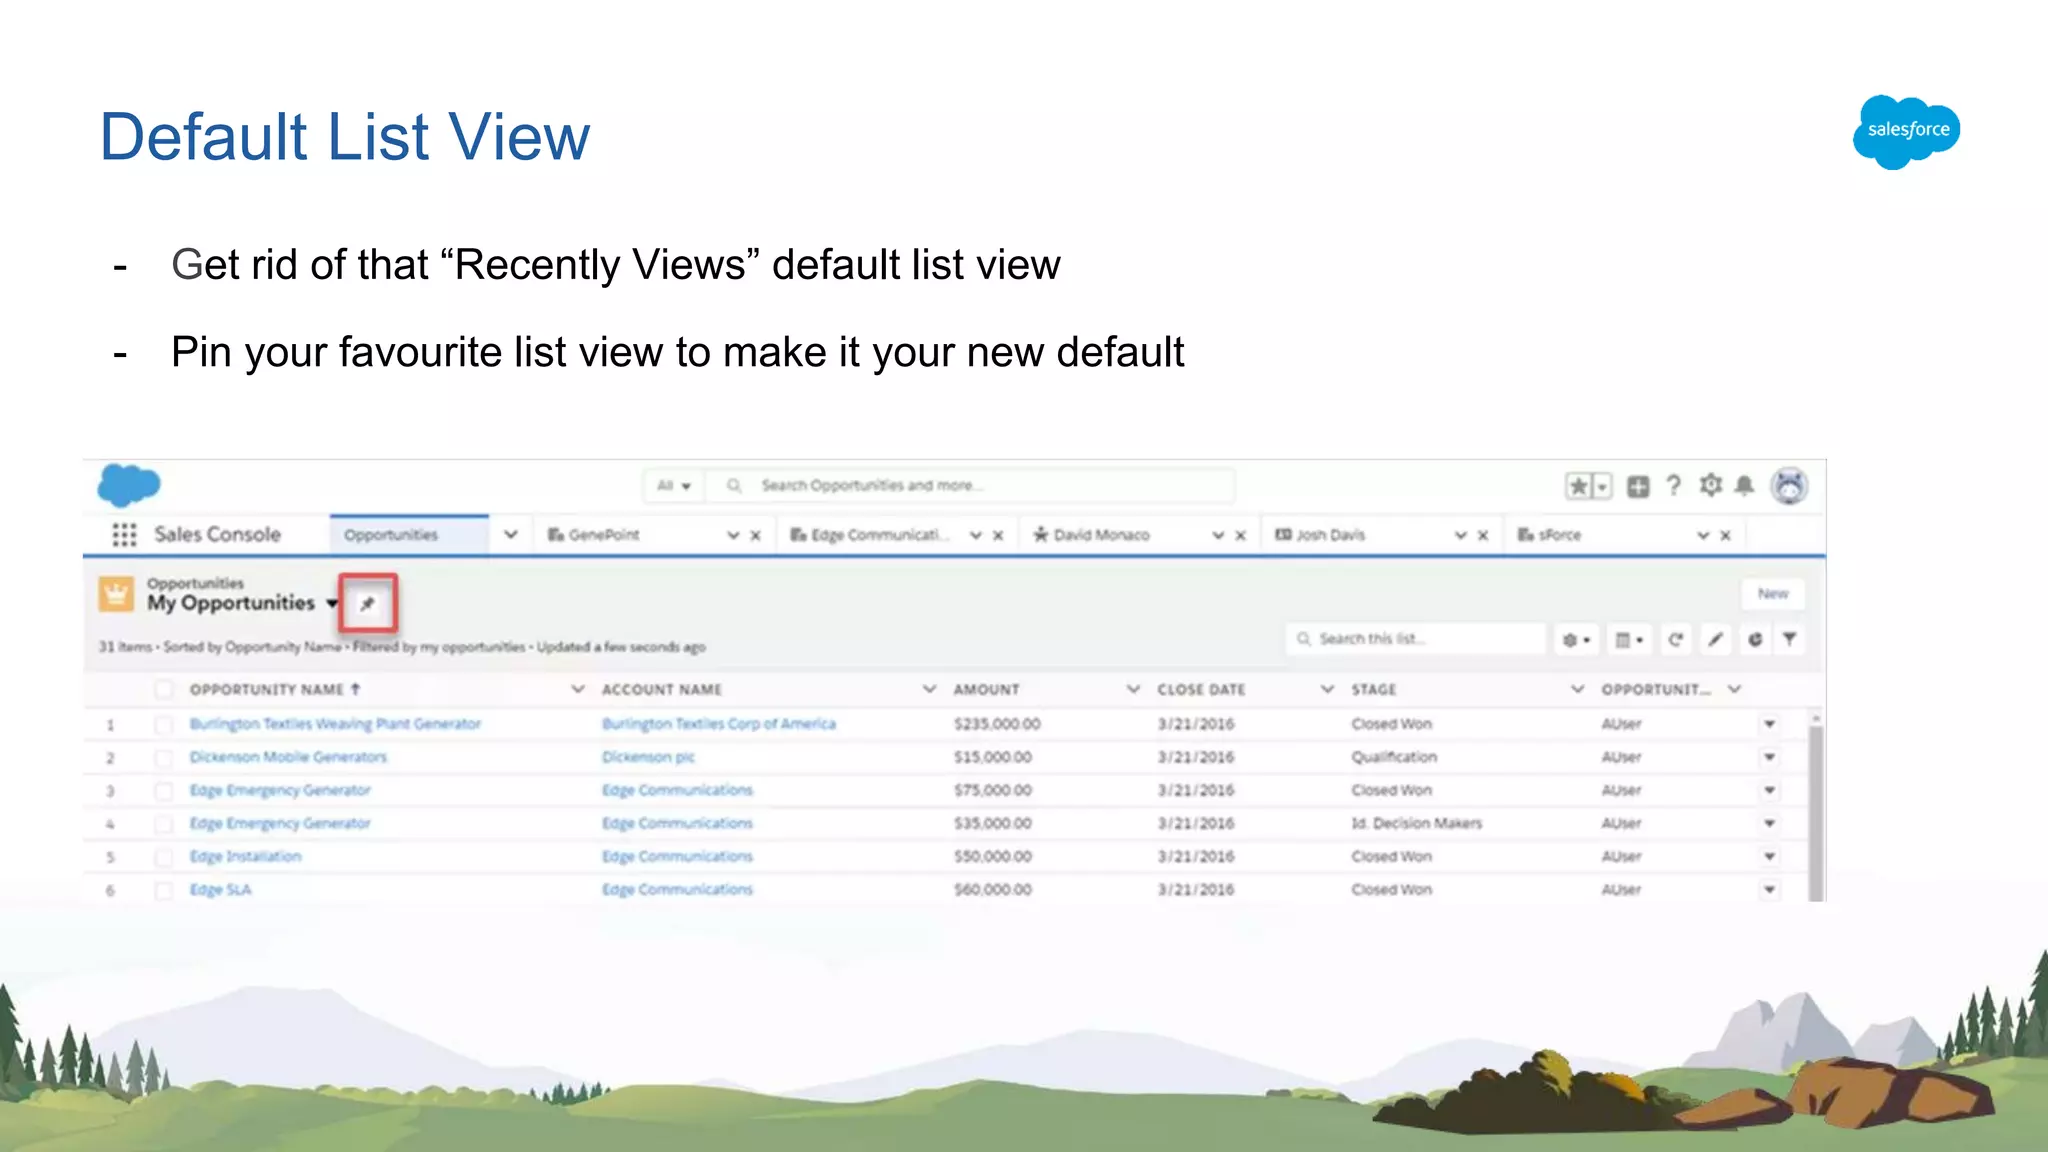Open the All search scope dropdown
2048x1152 pixels.
coord(674,486)
